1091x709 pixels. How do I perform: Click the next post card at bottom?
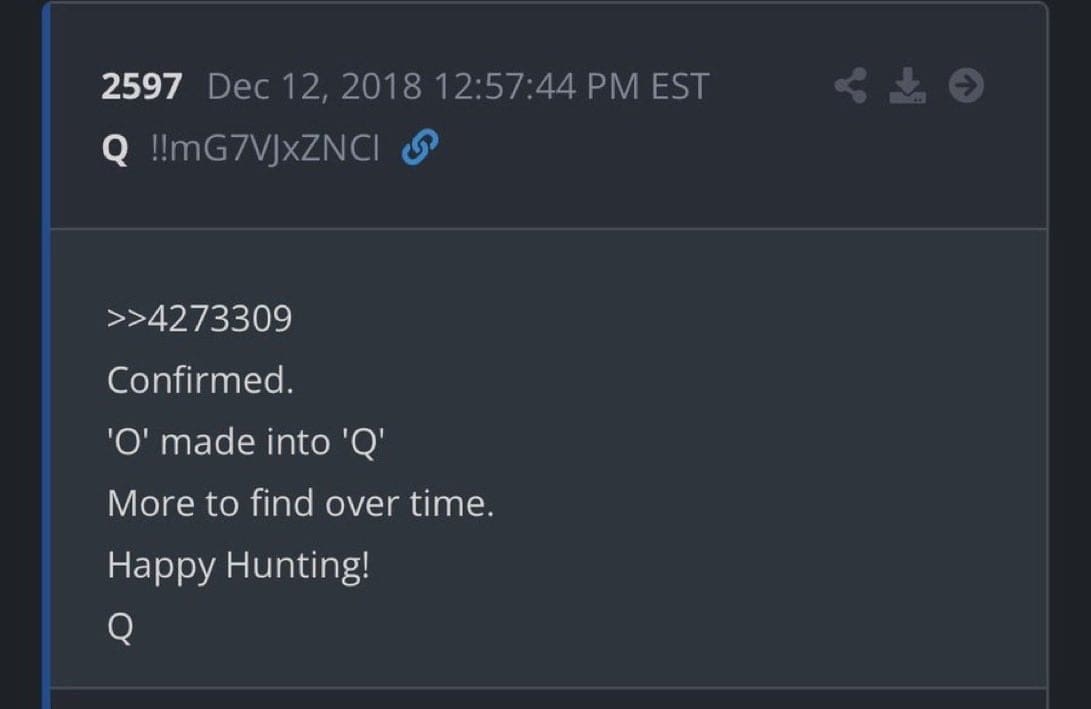pyautogui.click(x=548, y=699)
